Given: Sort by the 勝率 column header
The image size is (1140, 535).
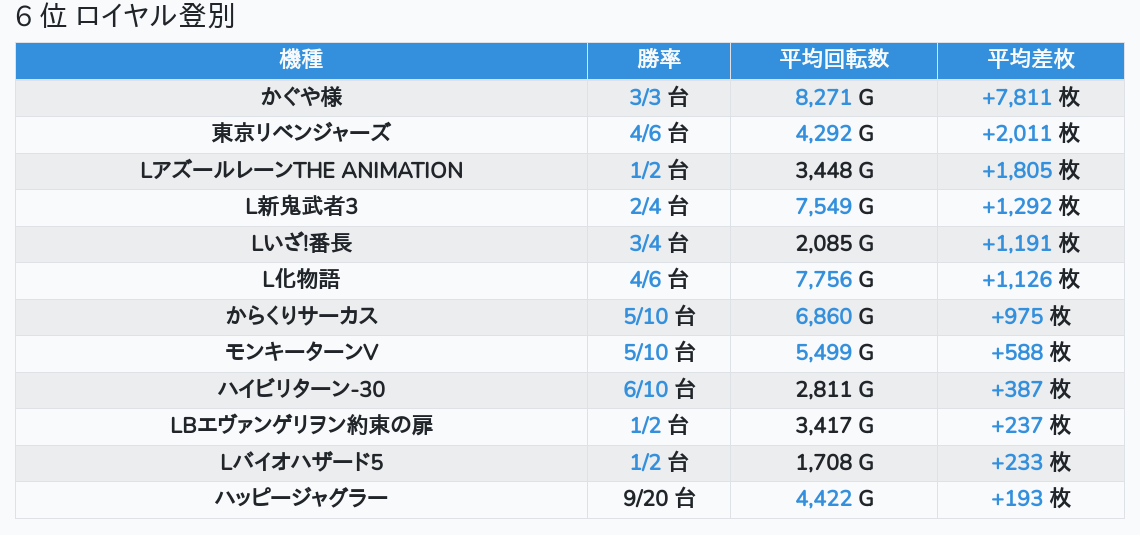Looking at the screenshot, I should tap(659, 60).
